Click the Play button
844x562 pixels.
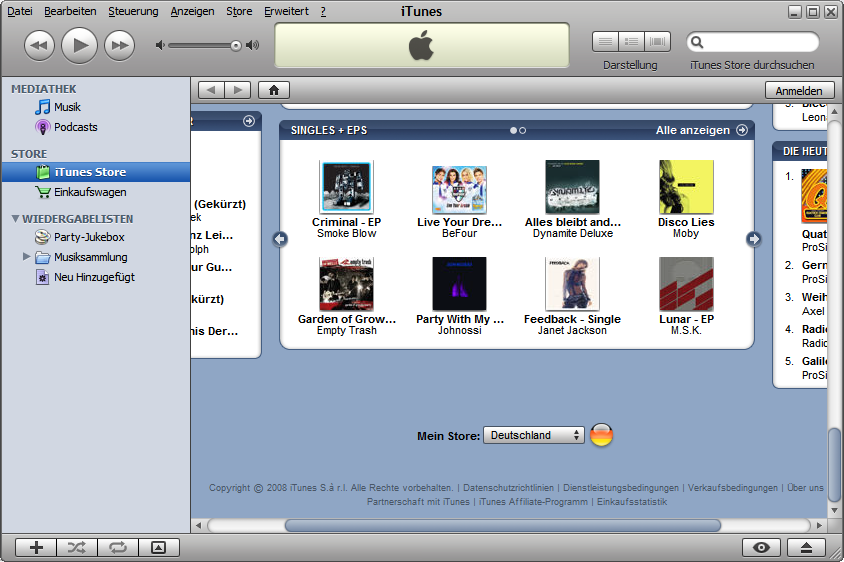point(79,45)
